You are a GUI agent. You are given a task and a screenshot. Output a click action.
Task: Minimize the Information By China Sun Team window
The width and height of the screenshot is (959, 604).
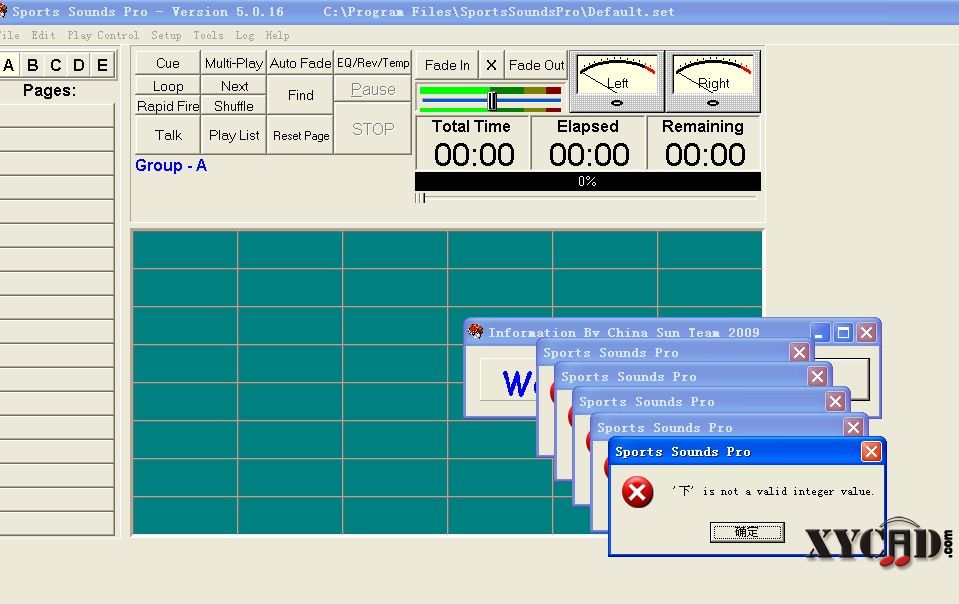coord(820,333)
